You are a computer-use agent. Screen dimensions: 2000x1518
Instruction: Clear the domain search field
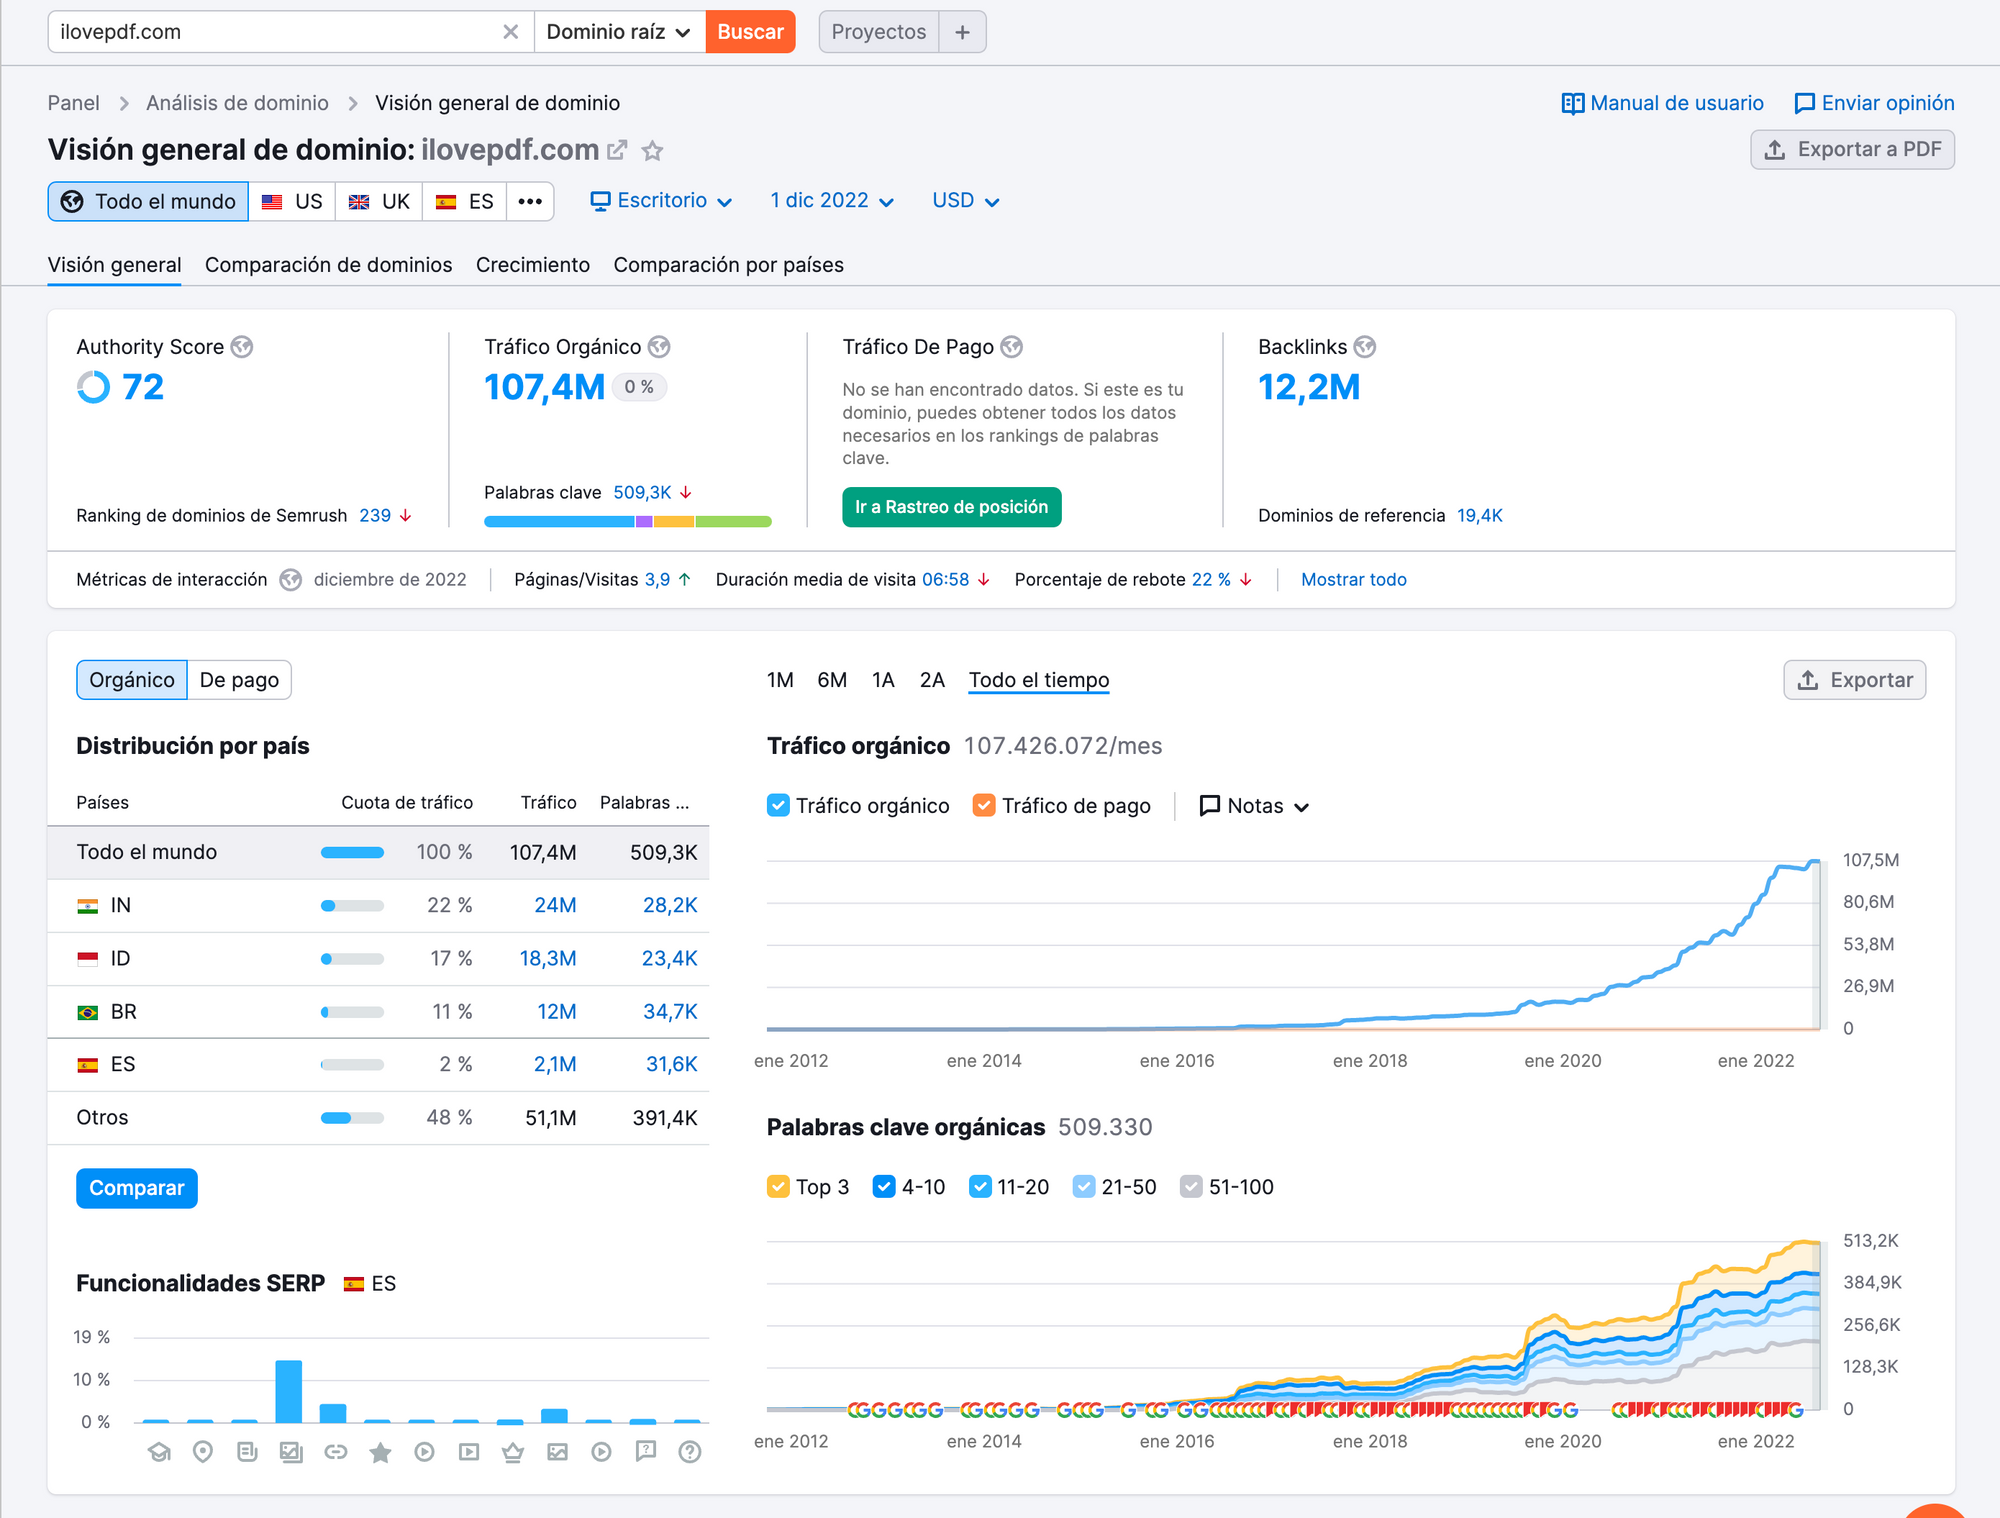(x=510, y=32)
